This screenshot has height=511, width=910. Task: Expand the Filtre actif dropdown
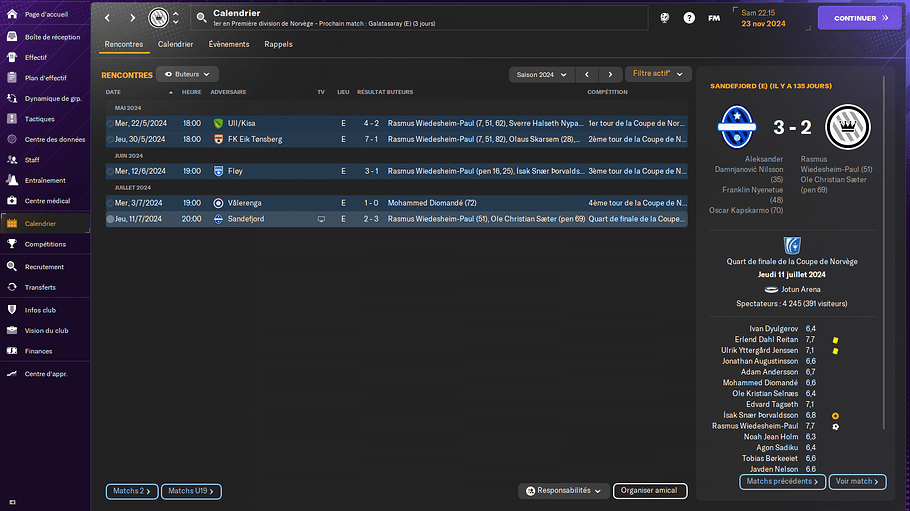point(658,74)
